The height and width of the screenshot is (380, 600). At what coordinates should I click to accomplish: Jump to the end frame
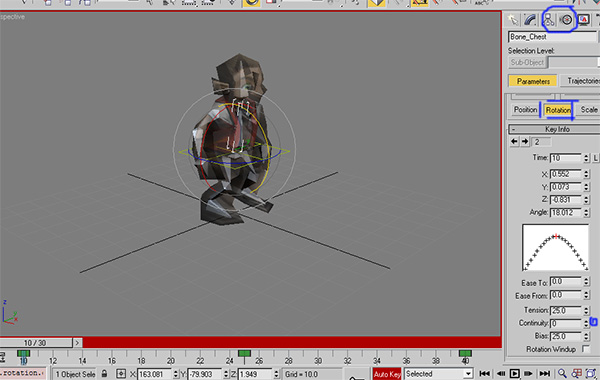tap(545, 373)
